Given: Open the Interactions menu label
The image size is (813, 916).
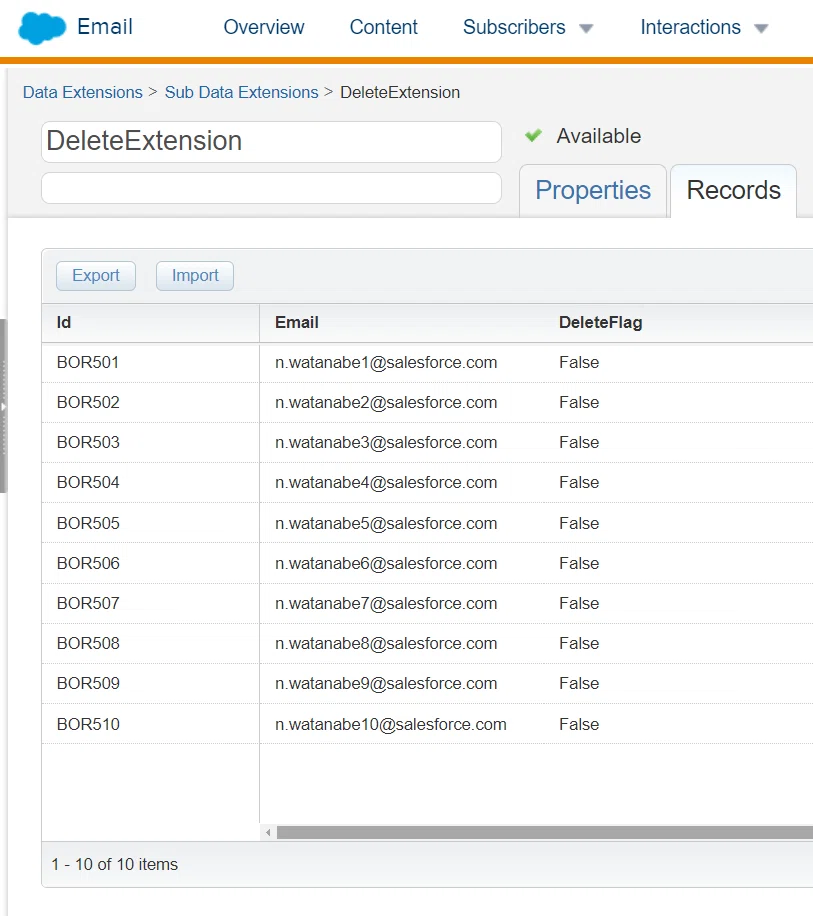Looking at the screenshot, I should pos(690,27).
